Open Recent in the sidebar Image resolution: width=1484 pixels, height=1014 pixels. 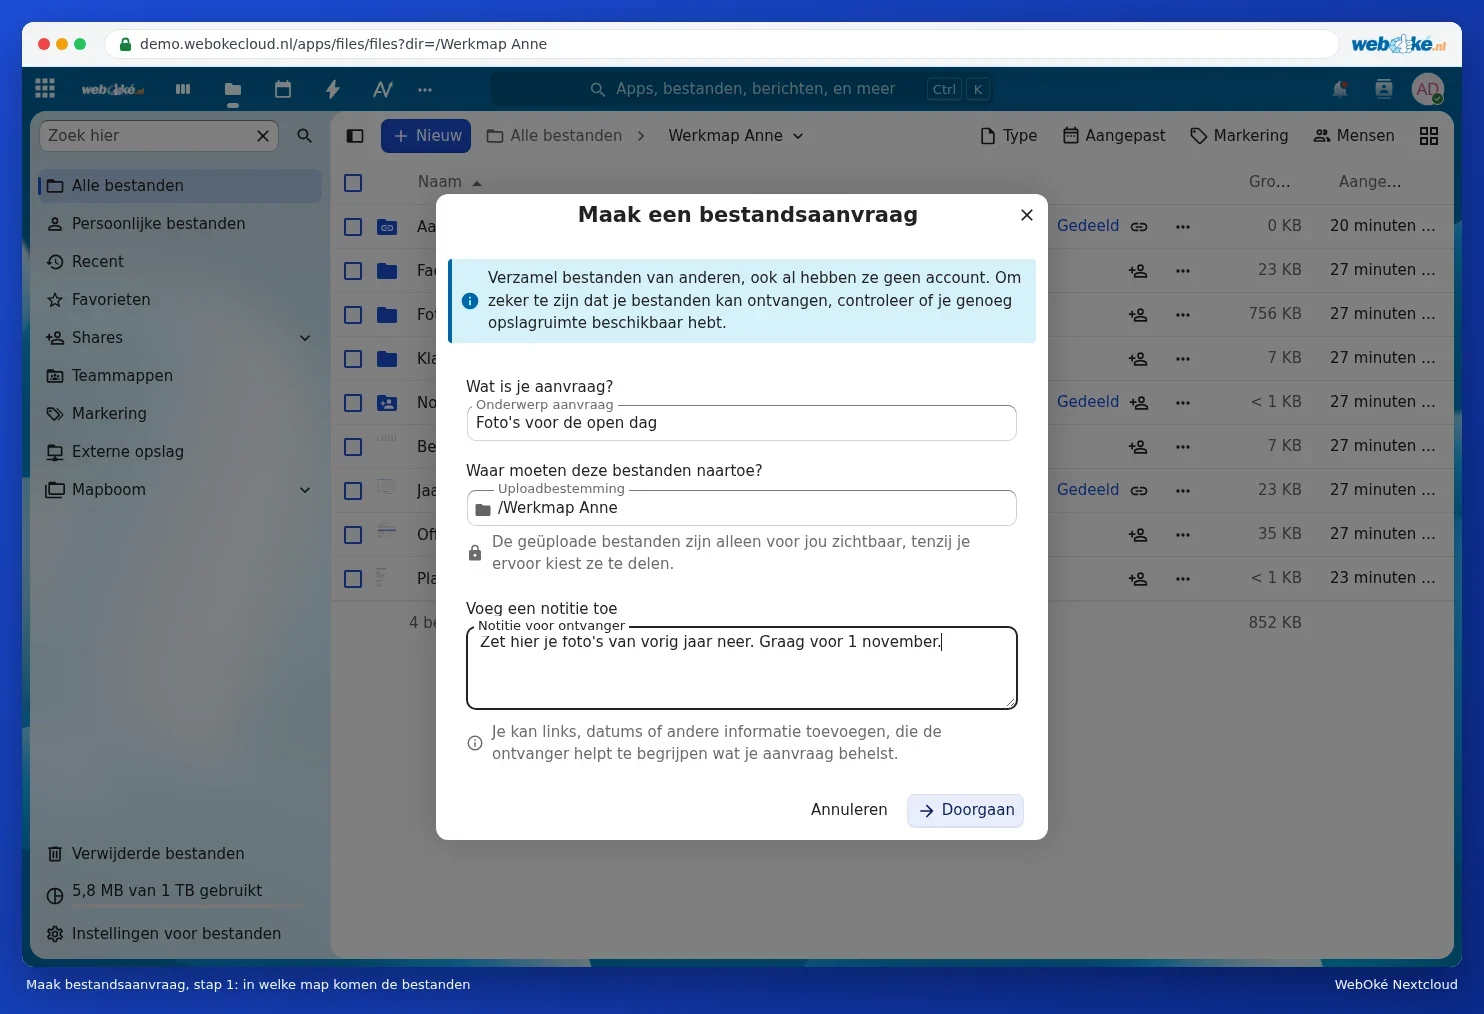[180, 262]
